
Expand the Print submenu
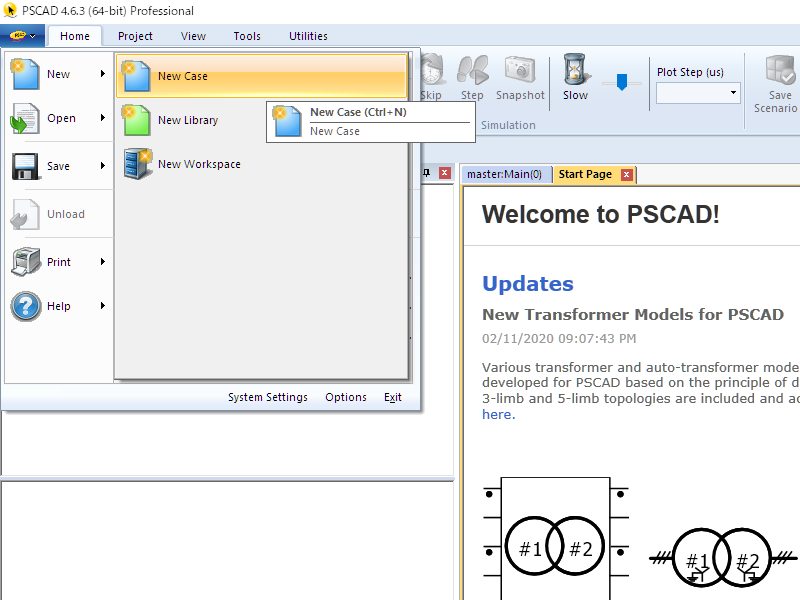pos(60,262)
